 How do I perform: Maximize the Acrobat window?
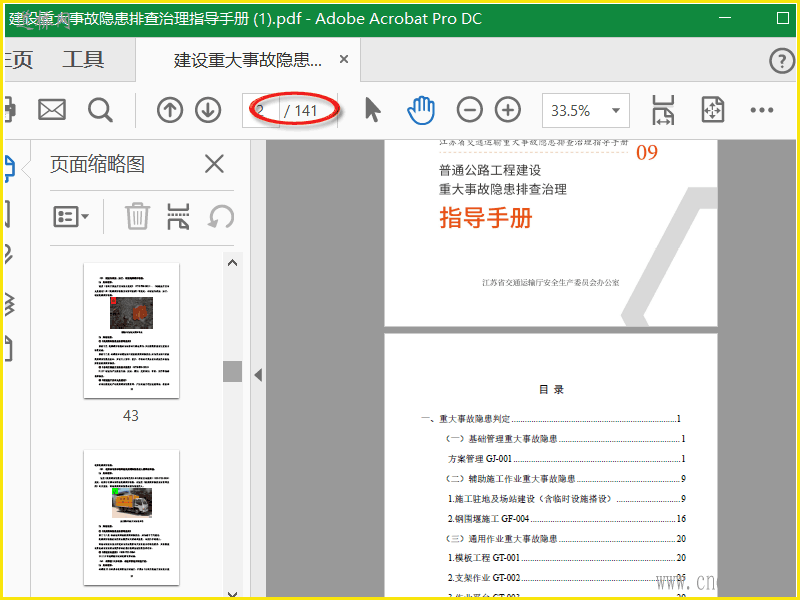pyautogui.click(x=783, y=18)
